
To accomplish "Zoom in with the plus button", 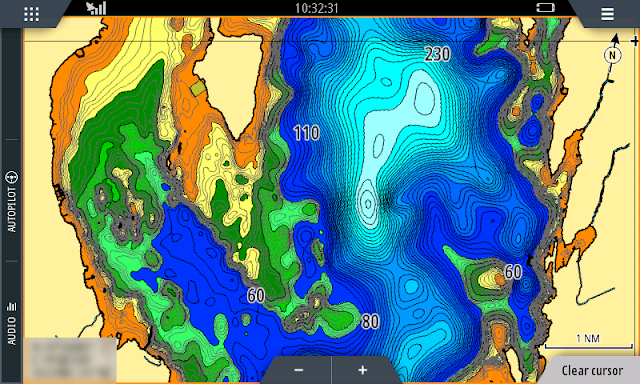I will coord(363,370).
